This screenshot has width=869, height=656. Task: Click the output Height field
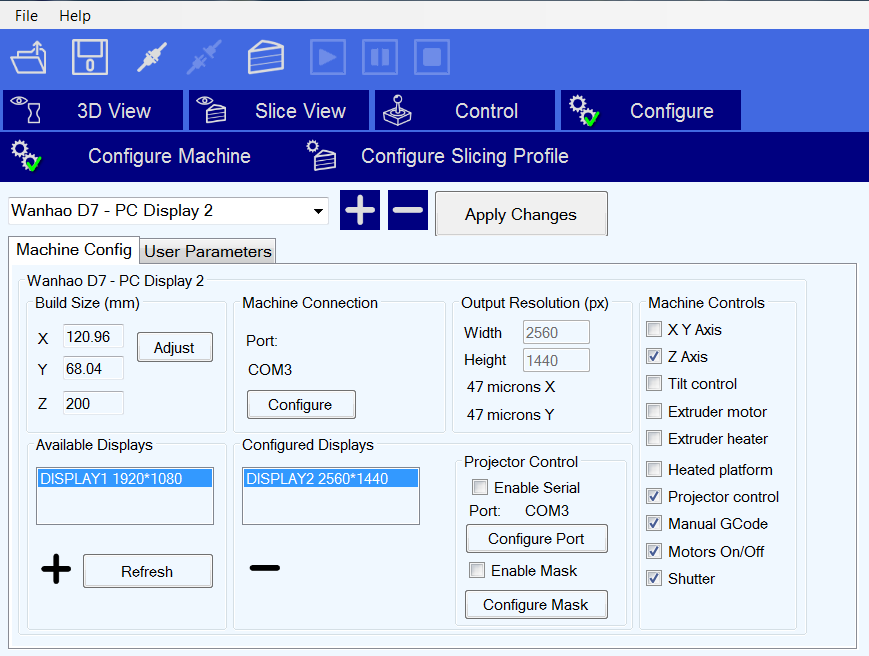click(556, 361)
